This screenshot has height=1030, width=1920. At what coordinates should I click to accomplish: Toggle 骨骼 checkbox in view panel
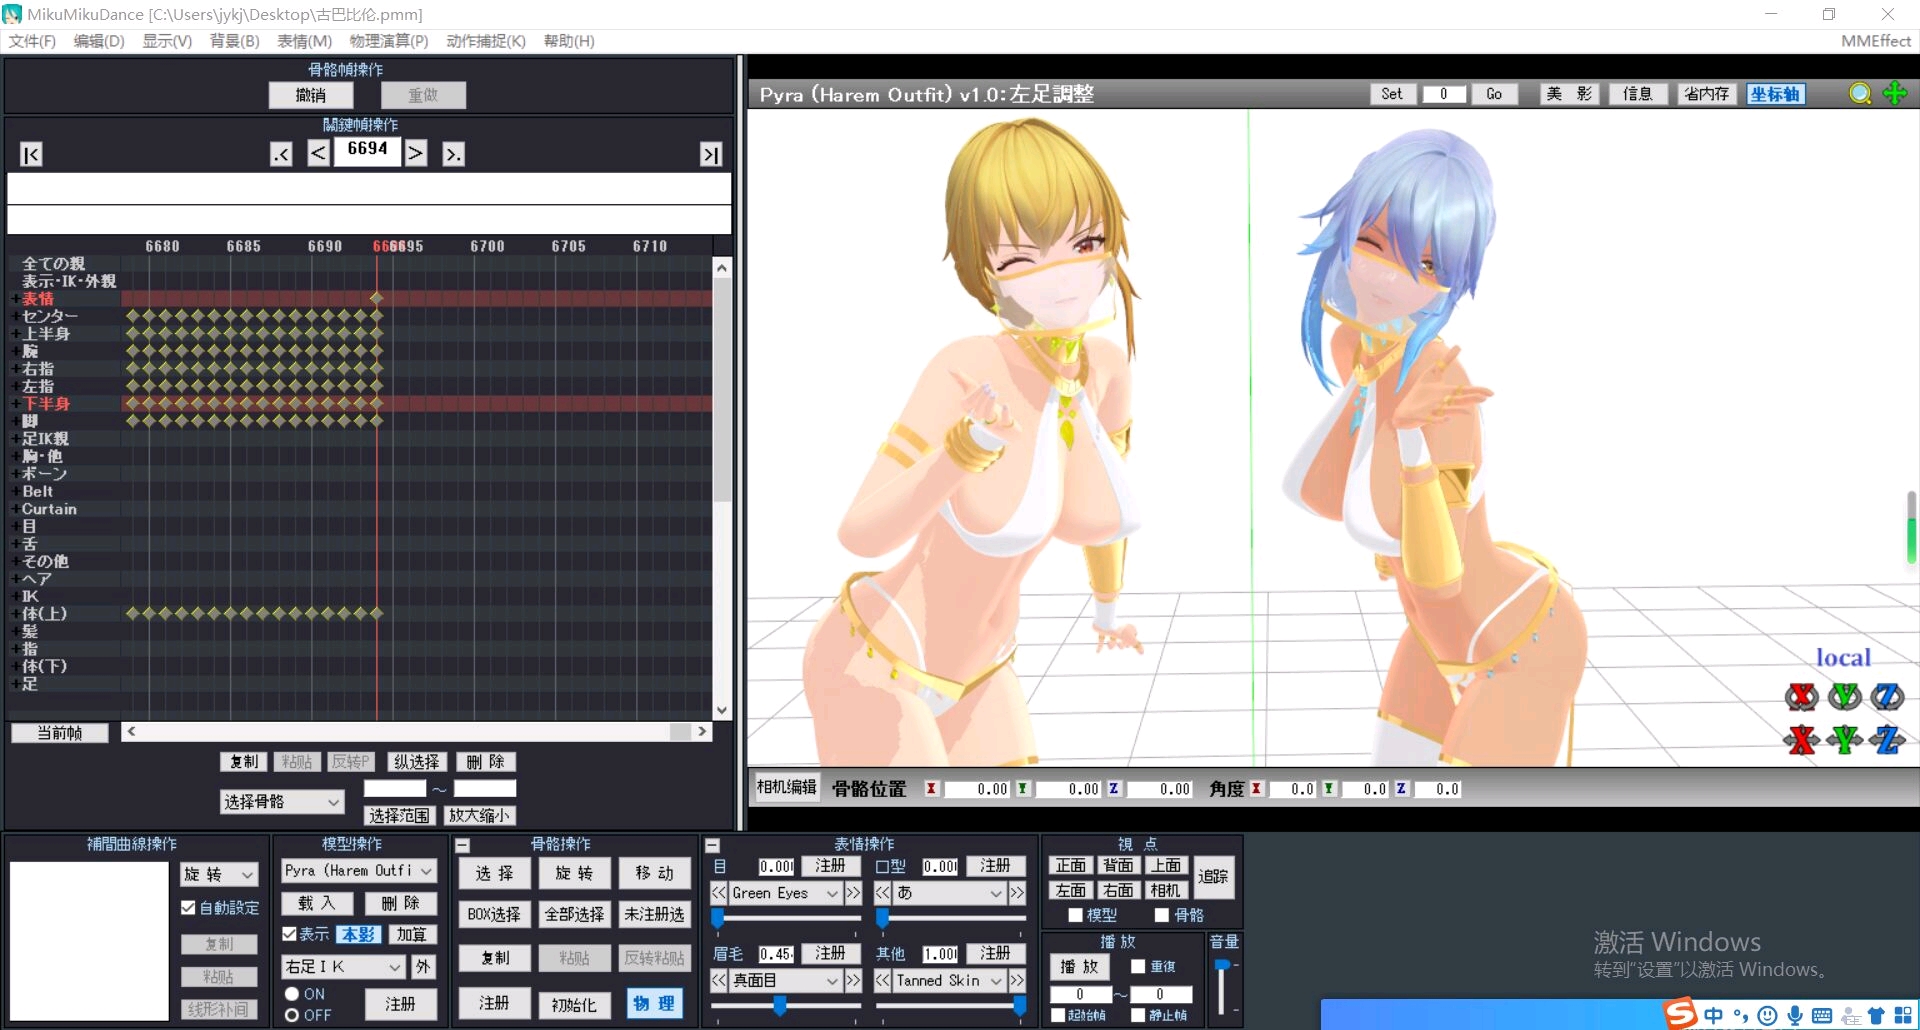[x=1161, y=915]
